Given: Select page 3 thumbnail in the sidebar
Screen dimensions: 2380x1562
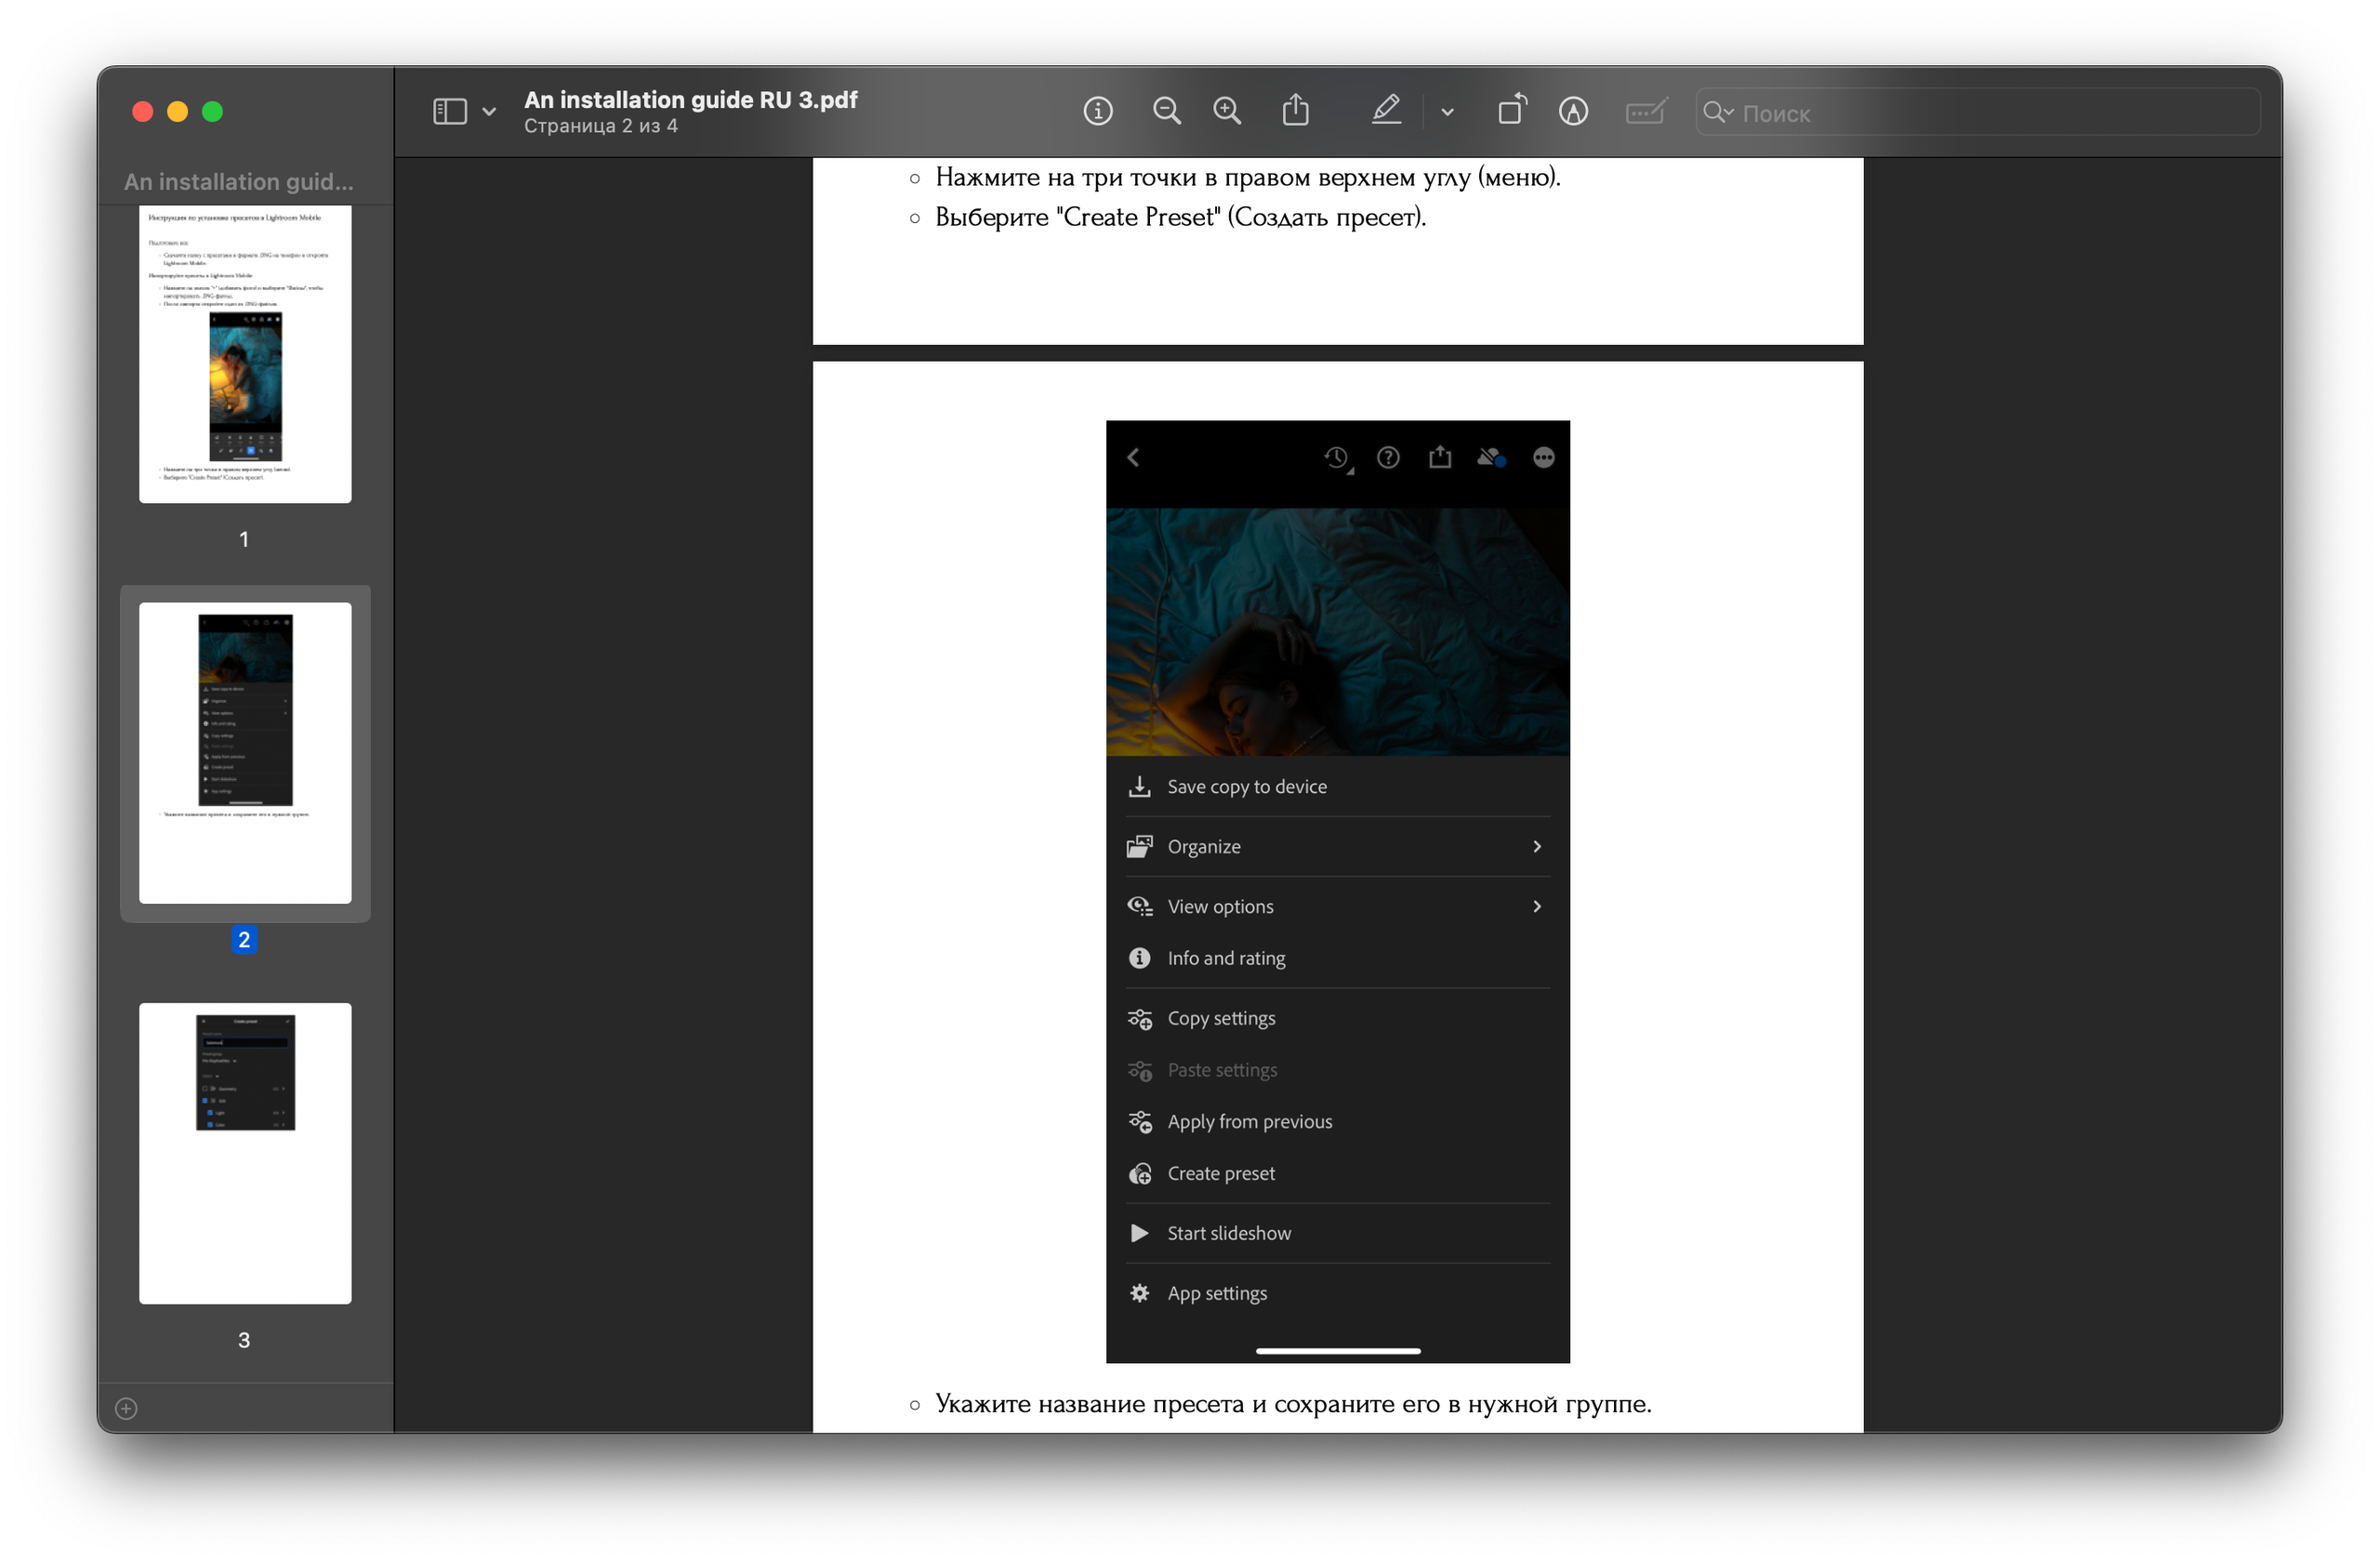Looking at the screenshot, I should click(245, 1152).
